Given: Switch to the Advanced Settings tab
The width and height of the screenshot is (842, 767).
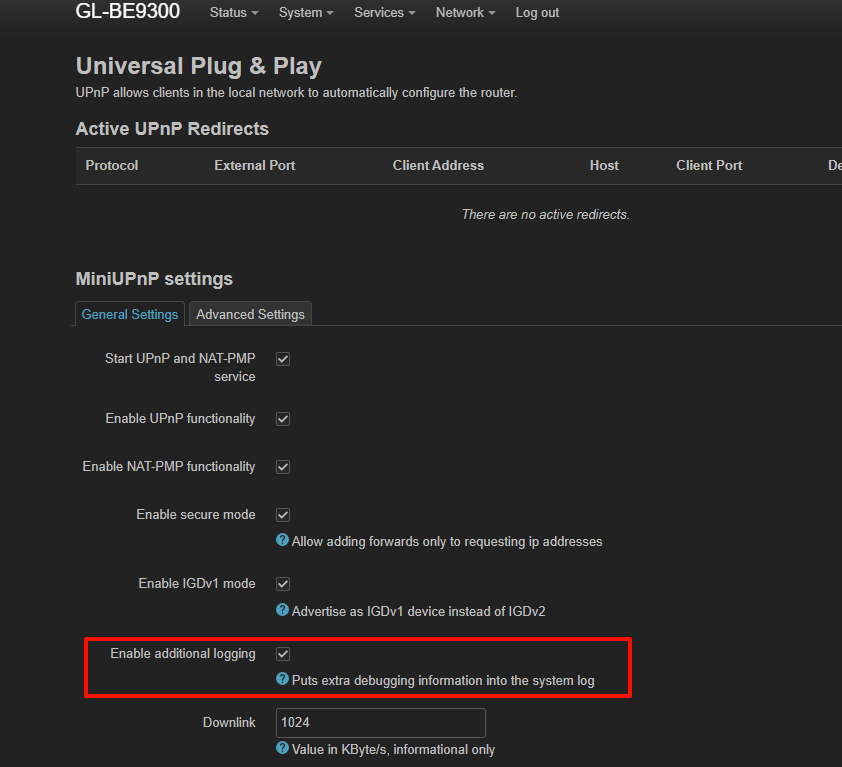Looking at the screenshot, I should point(250,314).
